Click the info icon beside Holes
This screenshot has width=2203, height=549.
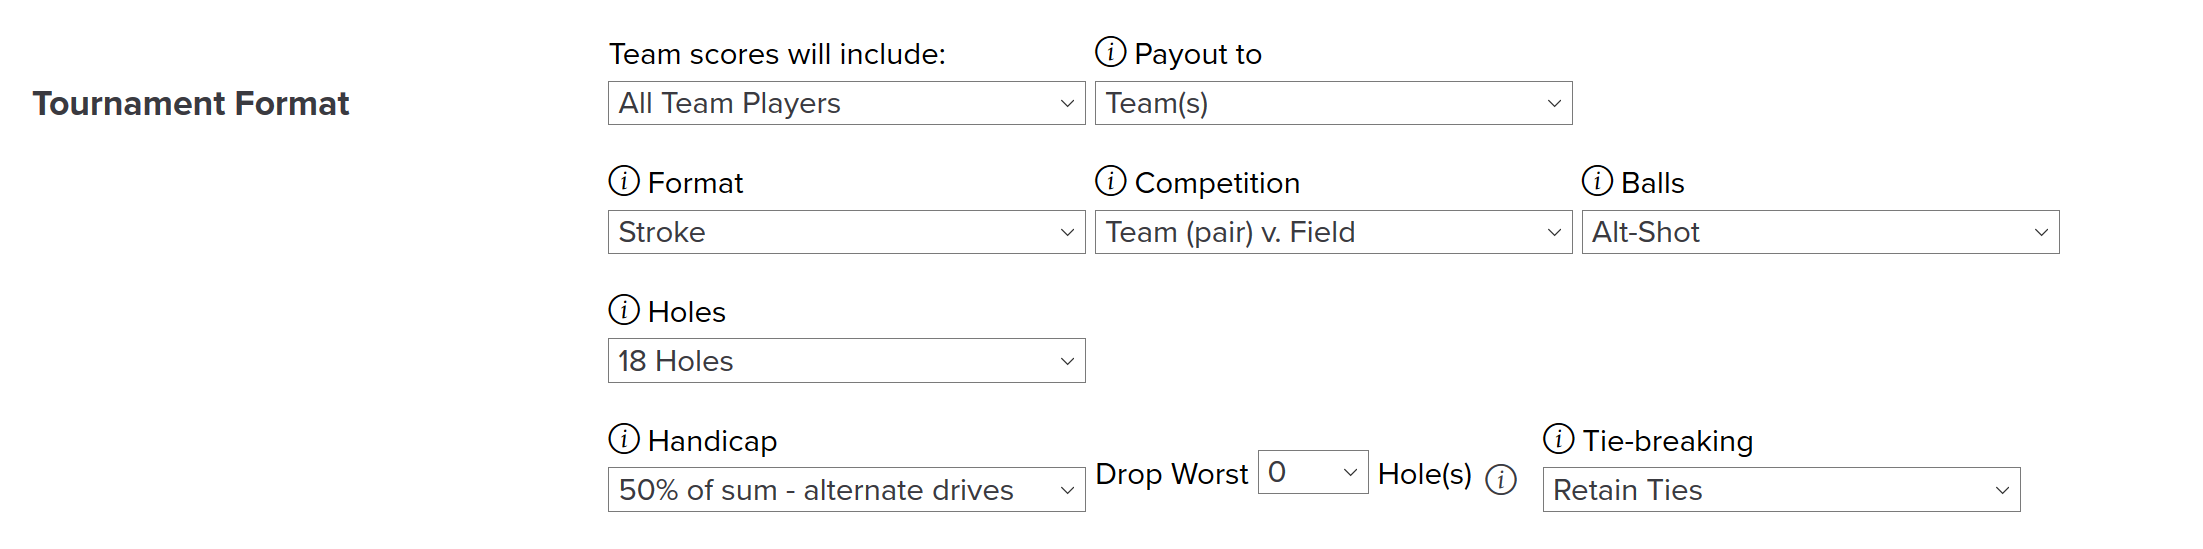pos(624,310)
